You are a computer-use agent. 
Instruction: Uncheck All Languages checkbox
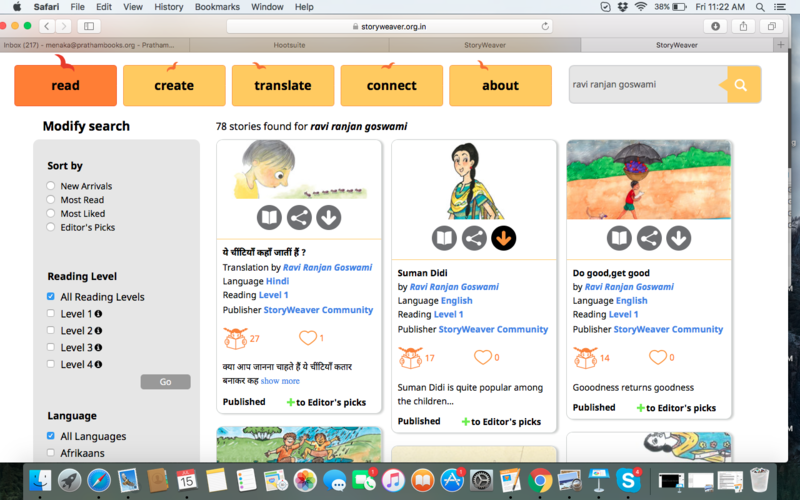coord(51,436)
